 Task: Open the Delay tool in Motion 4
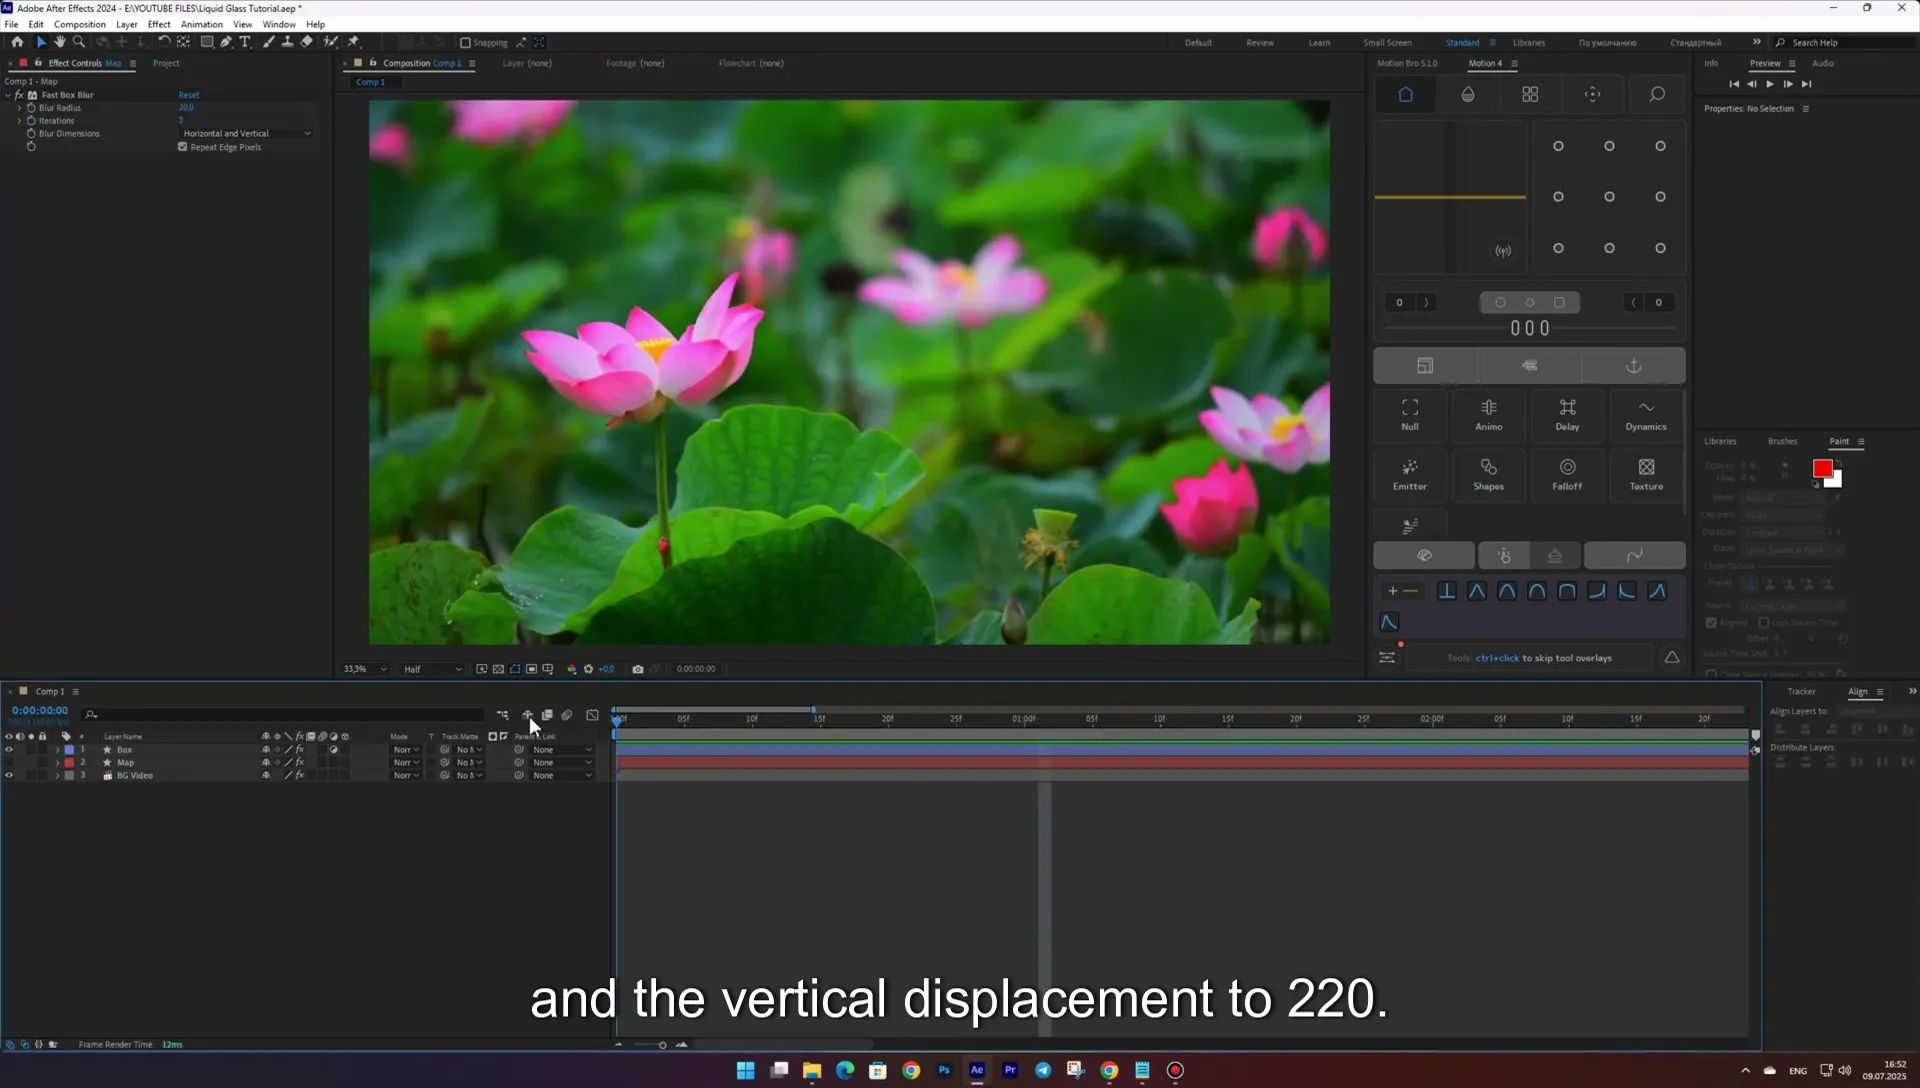click(1567, 414)
